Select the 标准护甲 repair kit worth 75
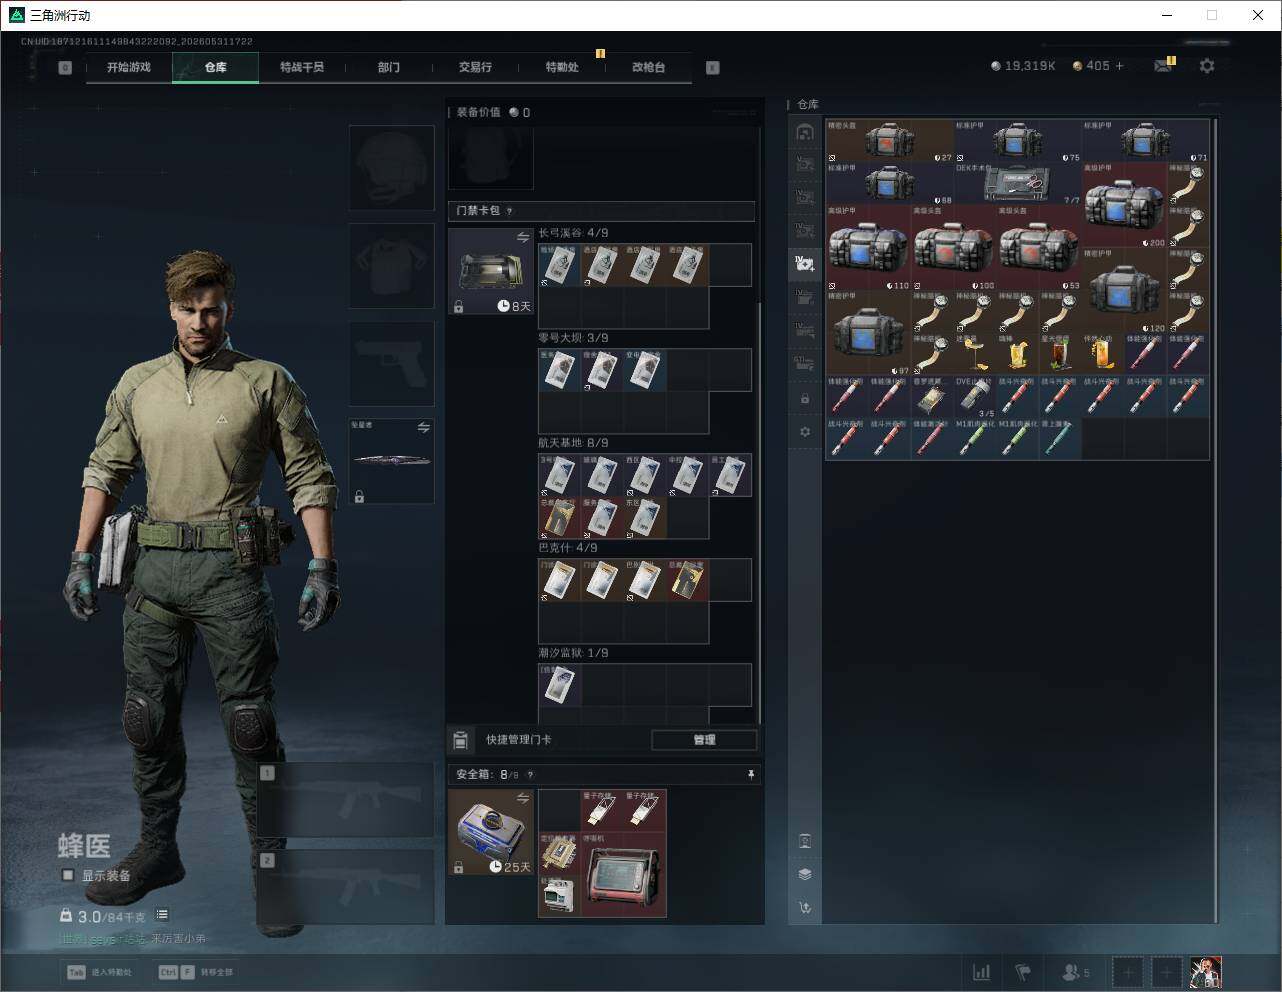 click(x=1018, y=141)
